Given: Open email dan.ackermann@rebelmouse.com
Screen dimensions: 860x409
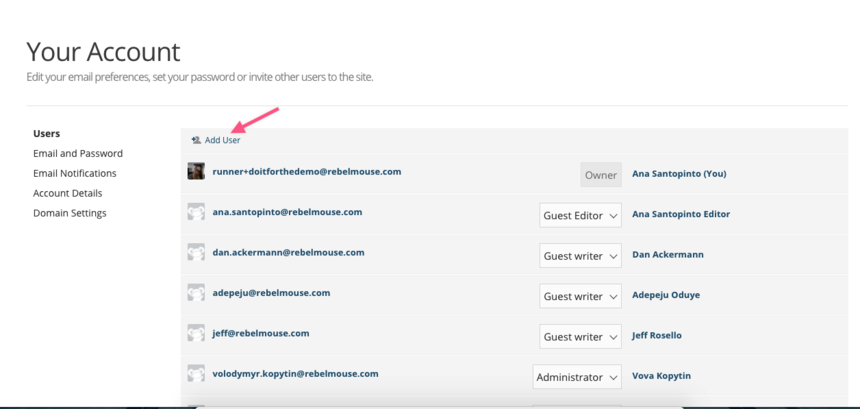Looking at the screenshot, I should [288, 253].
